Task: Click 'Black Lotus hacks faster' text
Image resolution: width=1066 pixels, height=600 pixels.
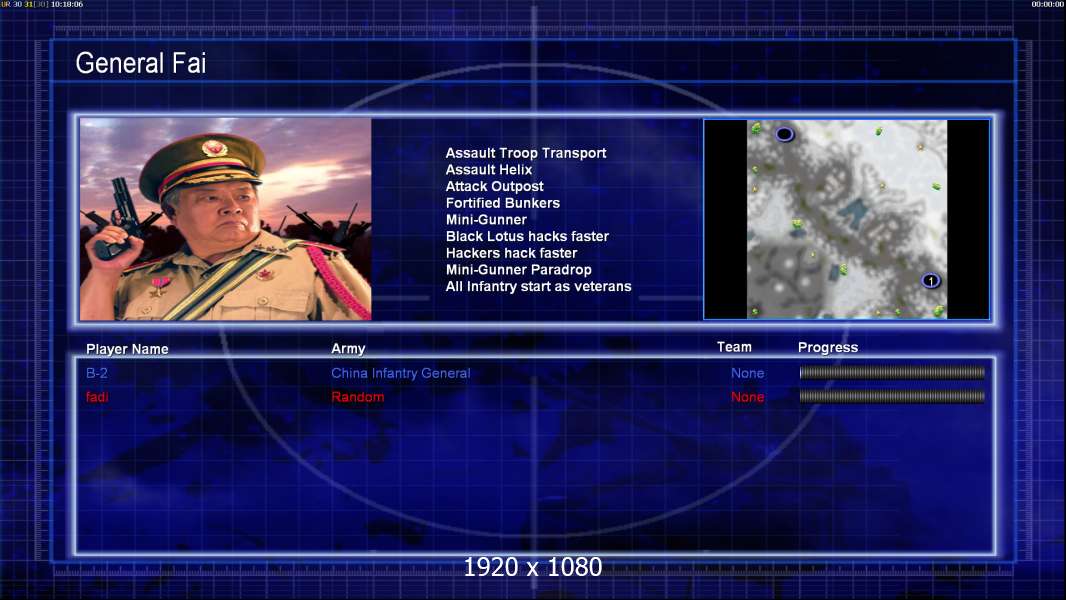Action: pos(527,236)
